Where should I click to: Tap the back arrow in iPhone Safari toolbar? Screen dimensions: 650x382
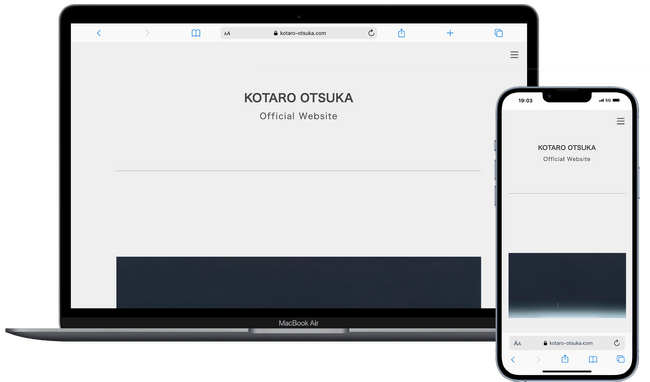point(513,359)
